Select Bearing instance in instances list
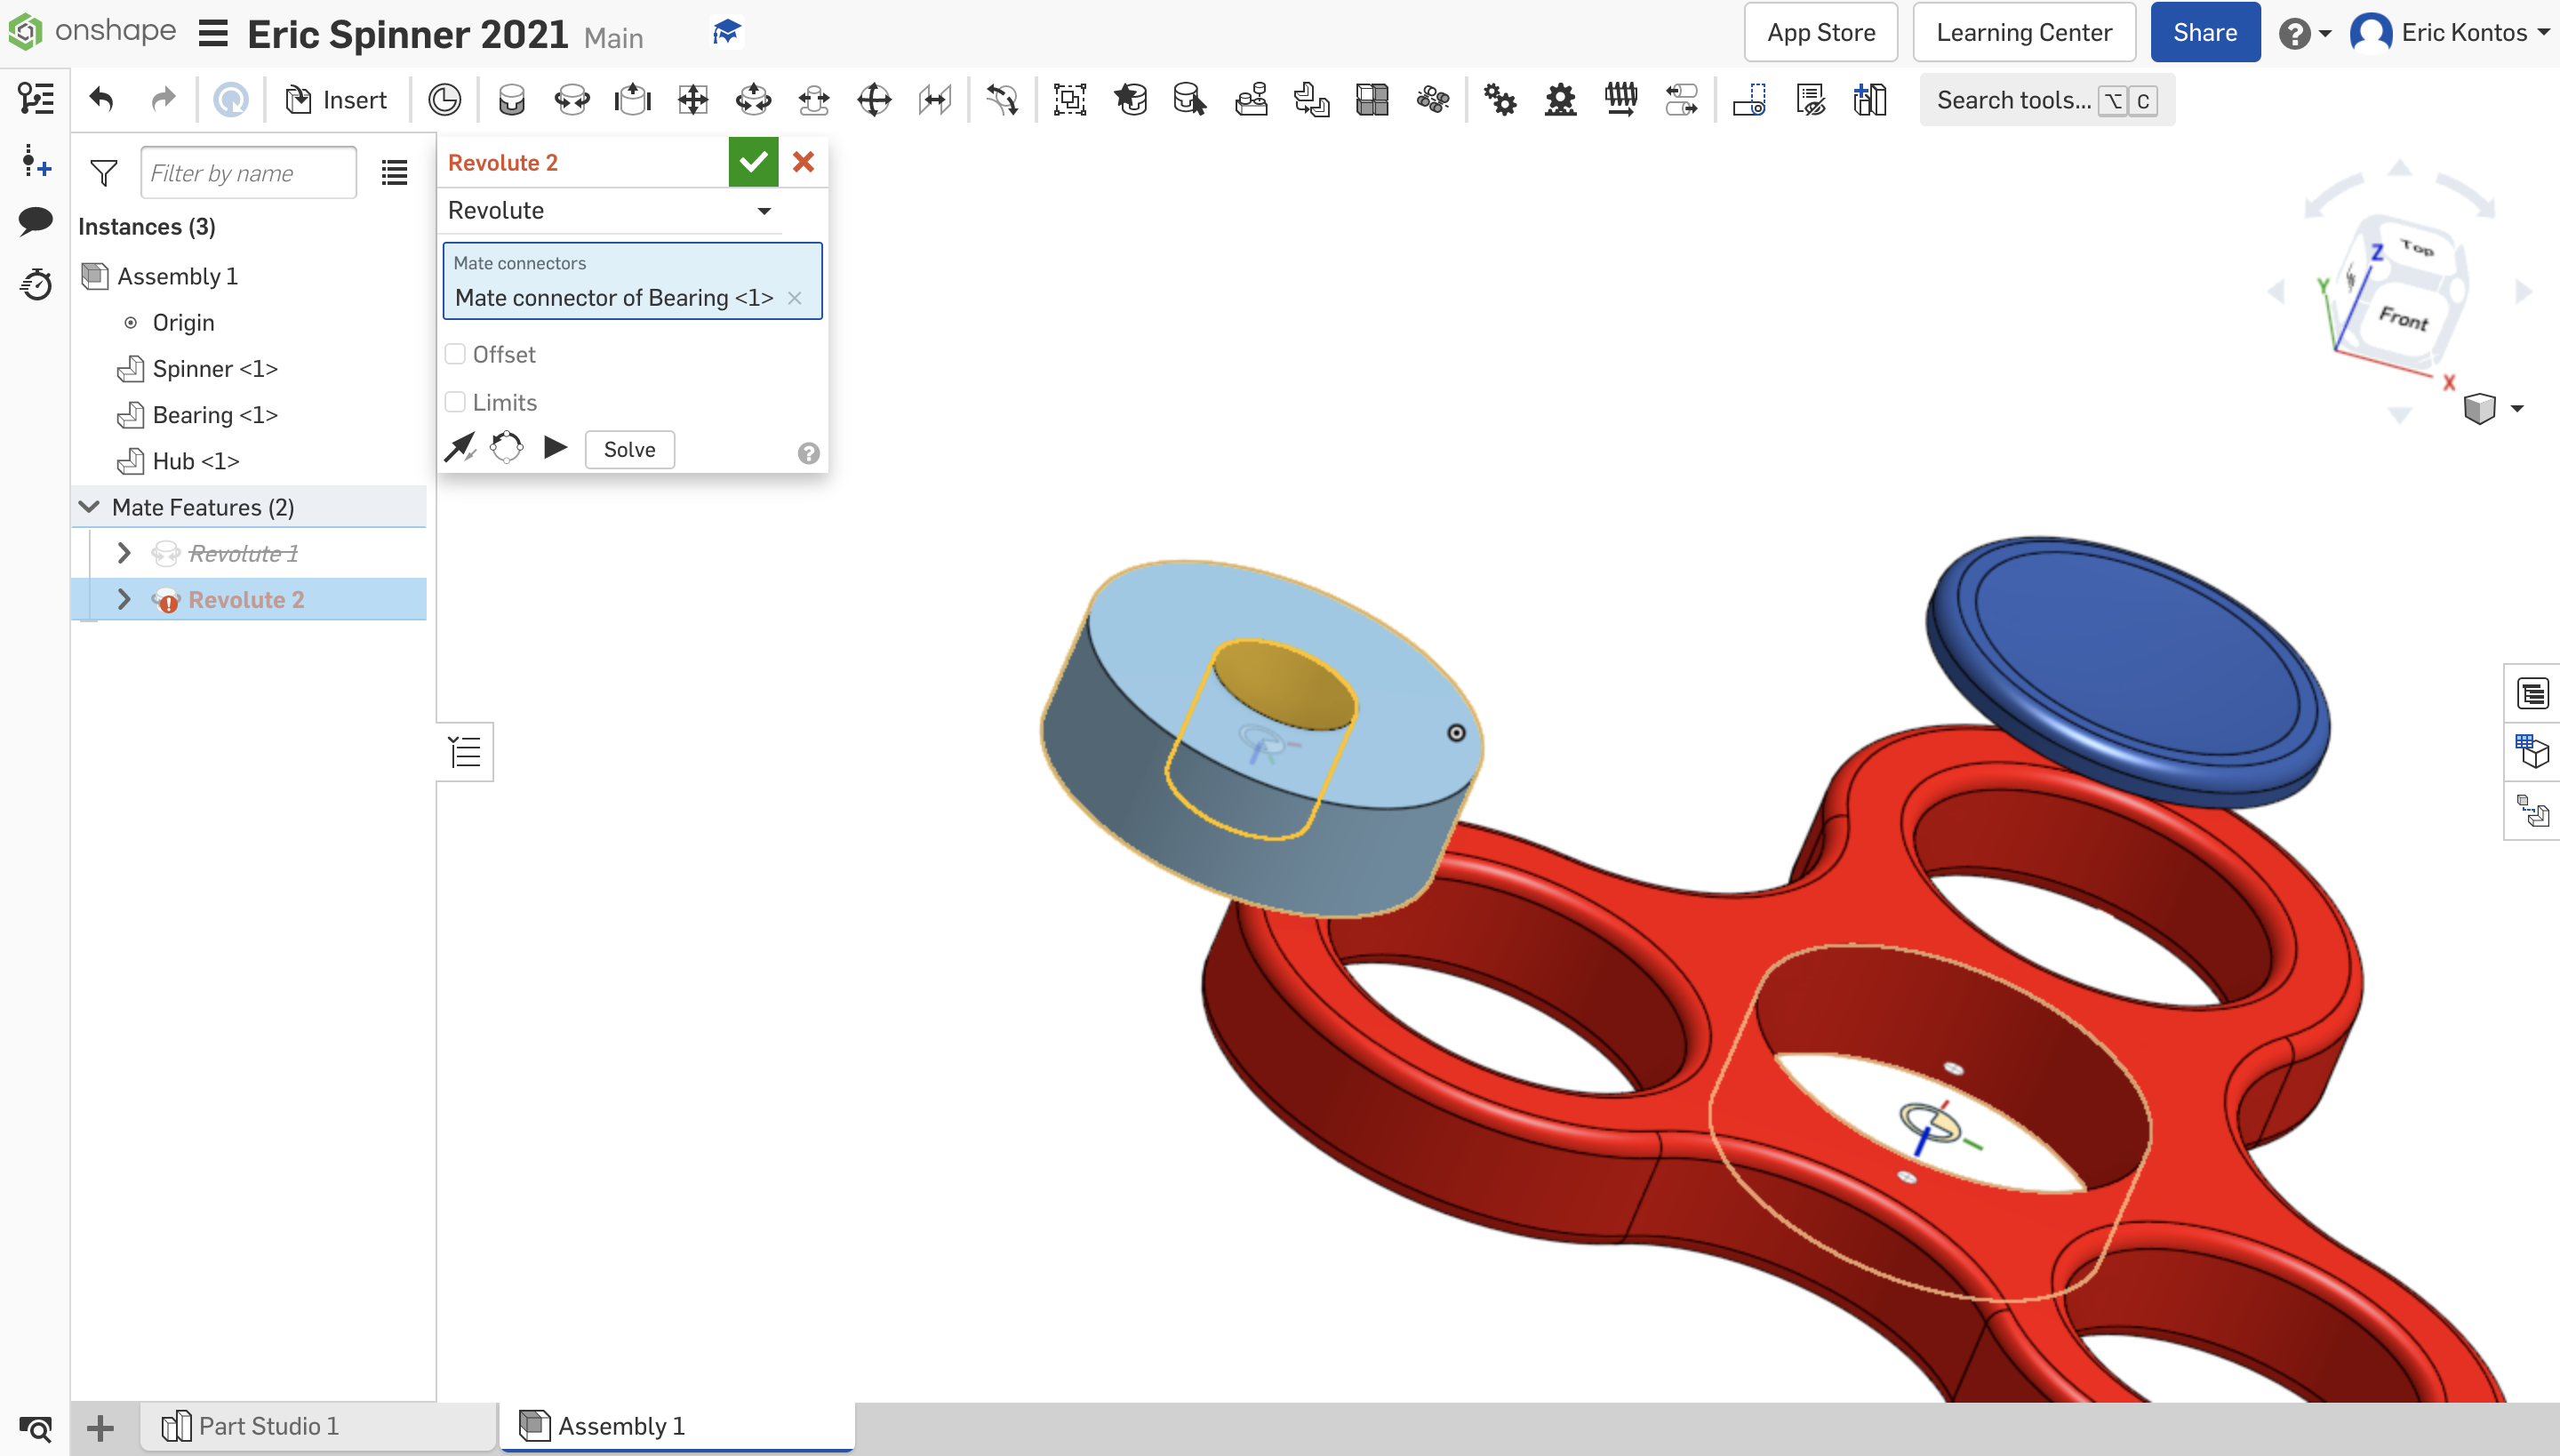The width and height of the screenshot is (2560, 1456). pyautogui.click(x=214, y=415)
